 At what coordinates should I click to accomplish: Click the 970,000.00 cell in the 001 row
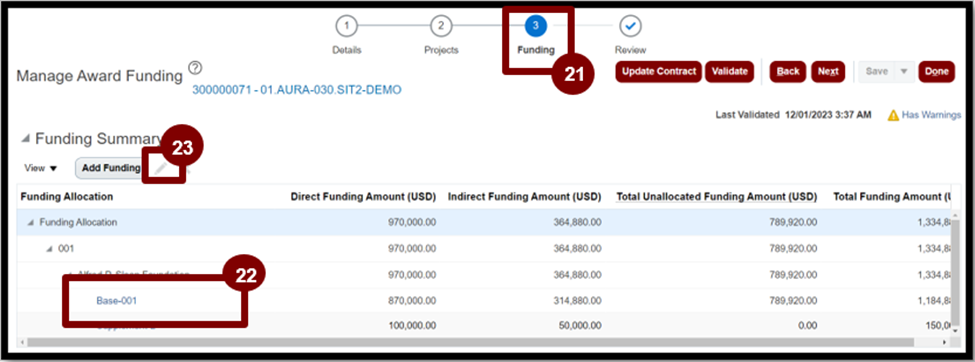[x=411, y=249]
